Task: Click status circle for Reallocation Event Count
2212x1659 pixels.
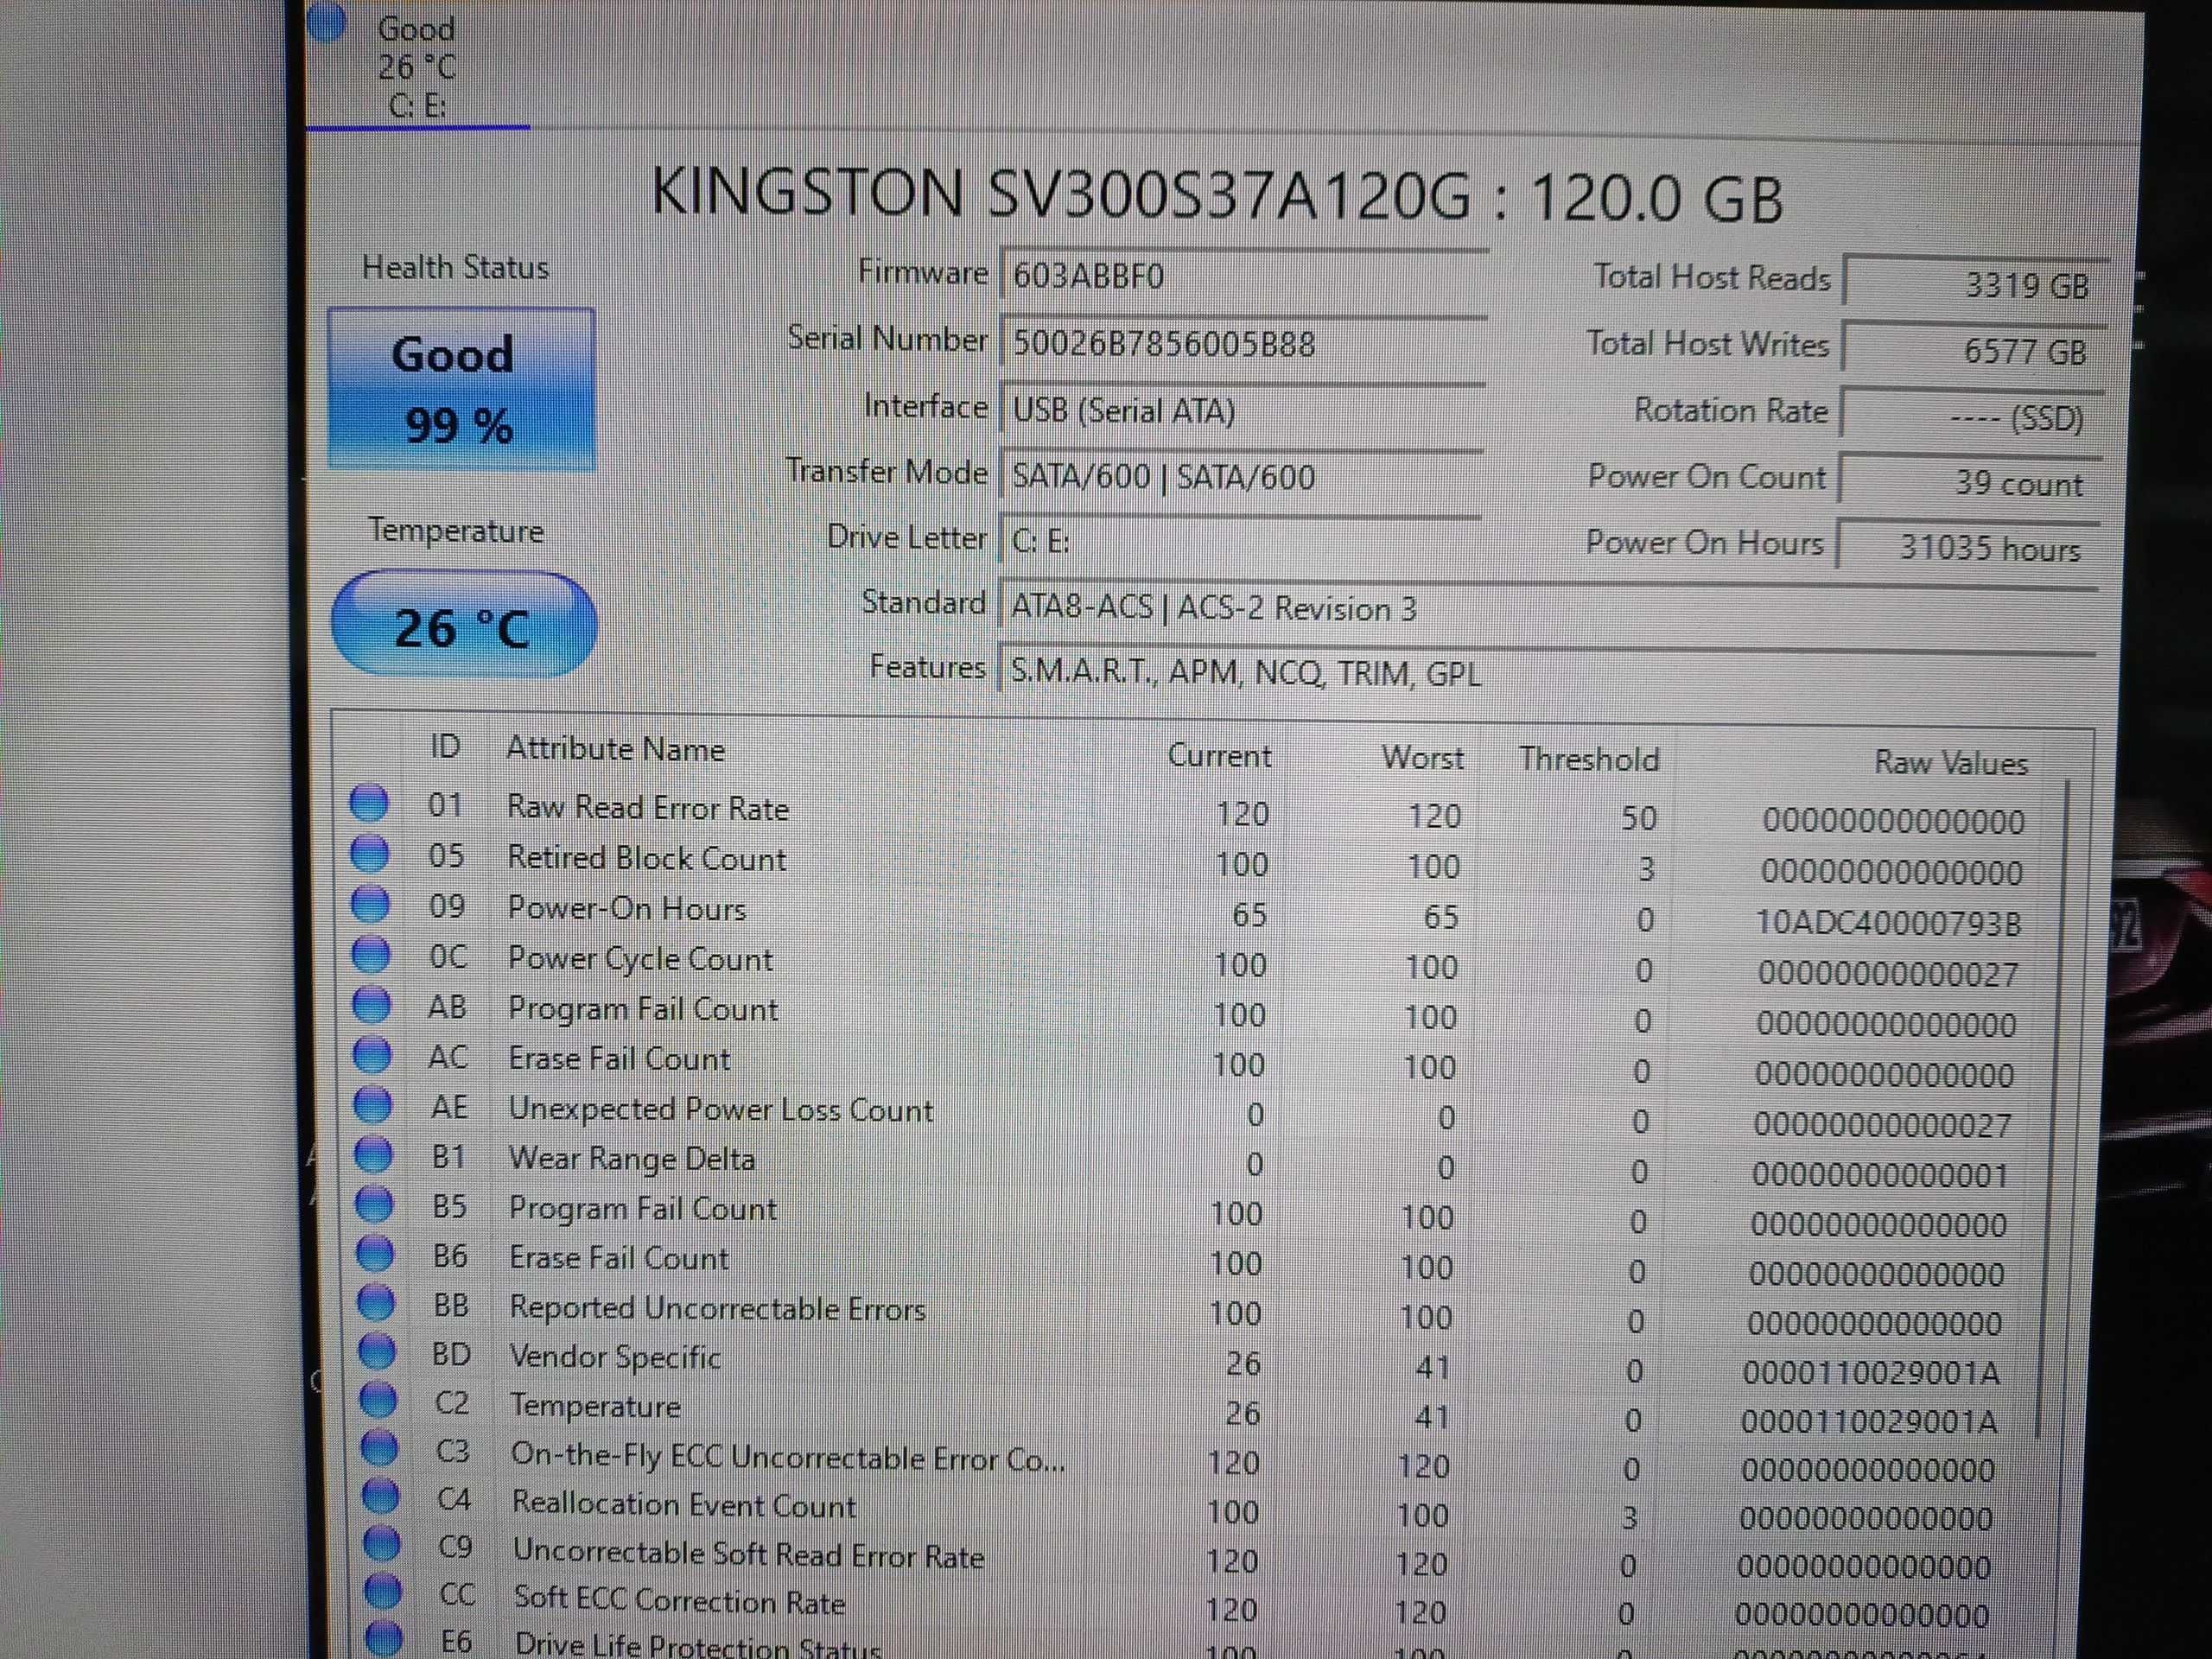Action: pyautogui.click(x=381, y=1496)
